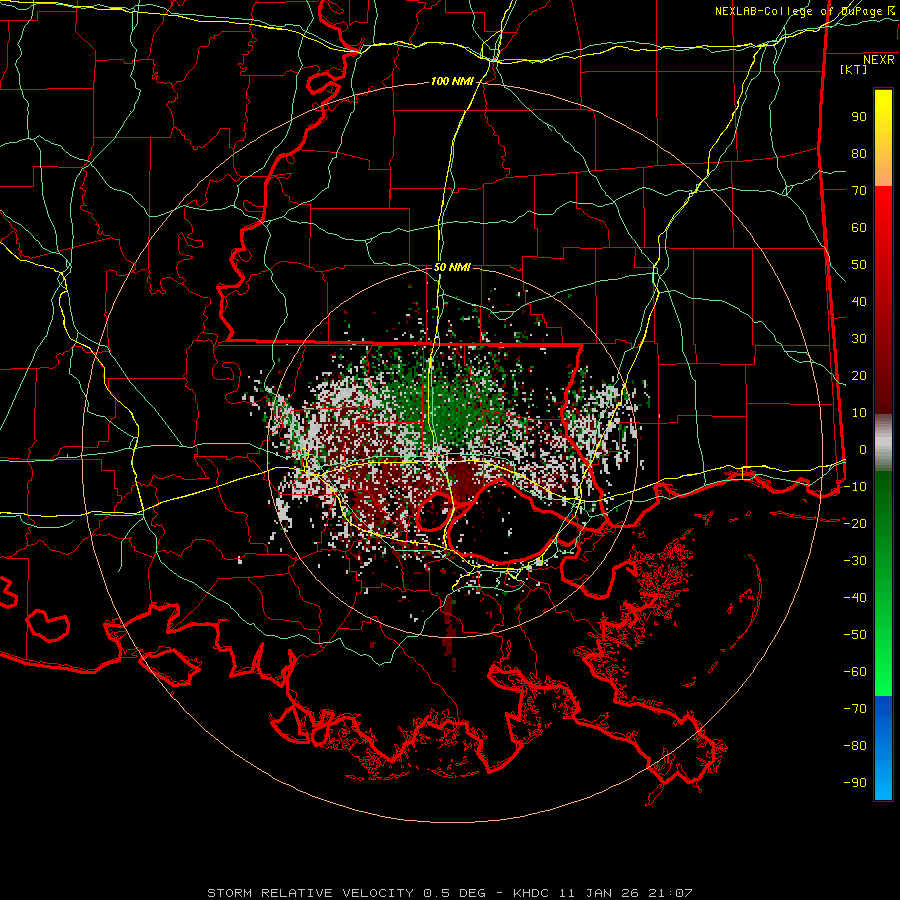This screenshot has width=900, height=900.
Task: Click the blue bottom segment of the color bar
Action: pyautogui.click(x=883, y=748)
